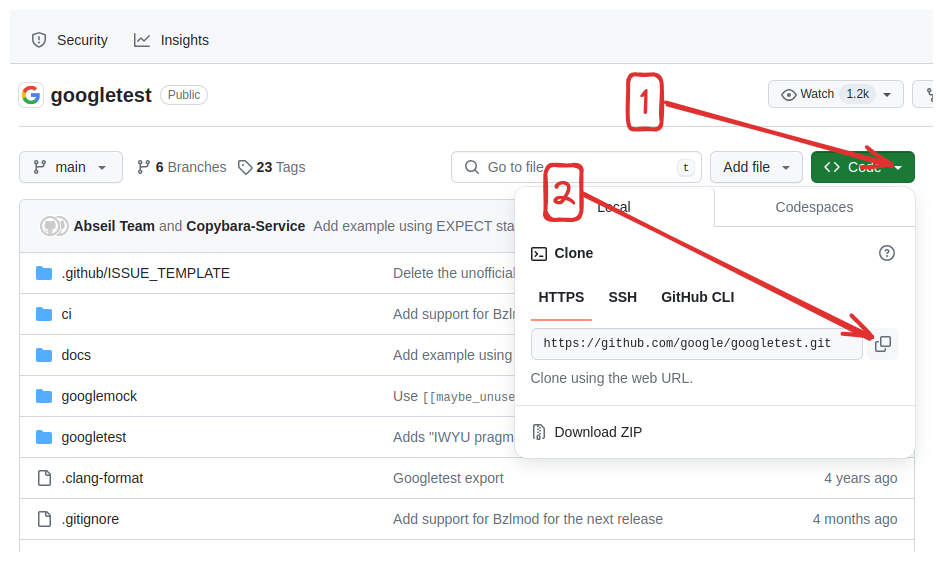The height and width of the screenshot is (562, 943).
Task: Click the '4 months ago' timestamp
Action: (855, 519)
